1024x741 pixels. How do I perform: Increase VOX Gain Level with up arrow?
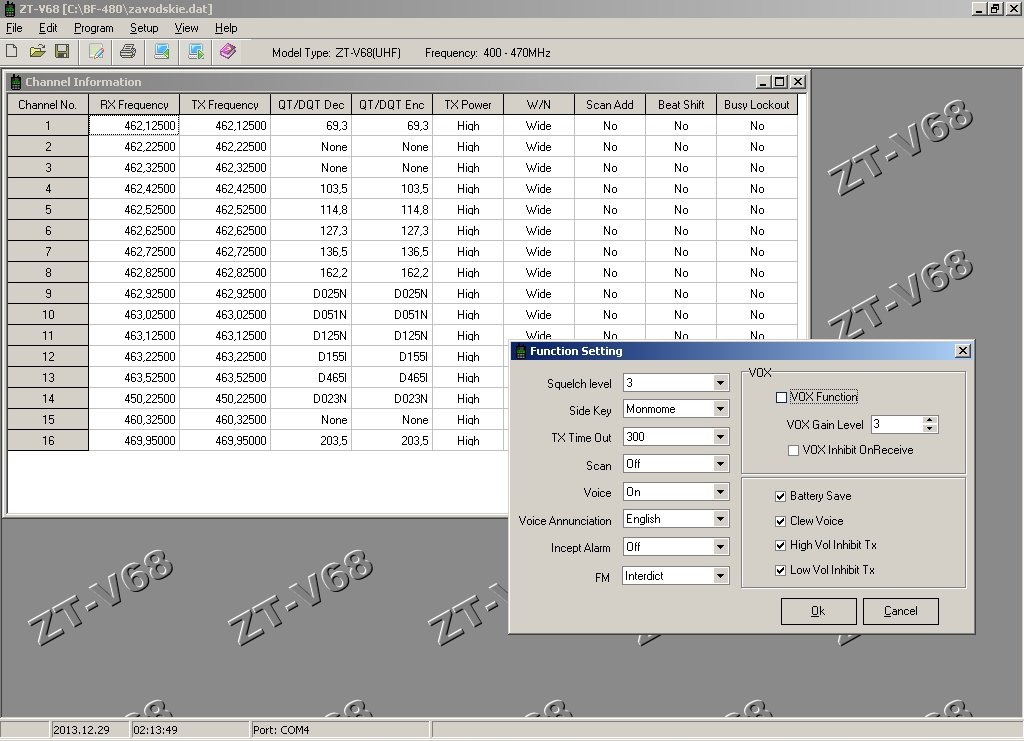pos(931,420)
